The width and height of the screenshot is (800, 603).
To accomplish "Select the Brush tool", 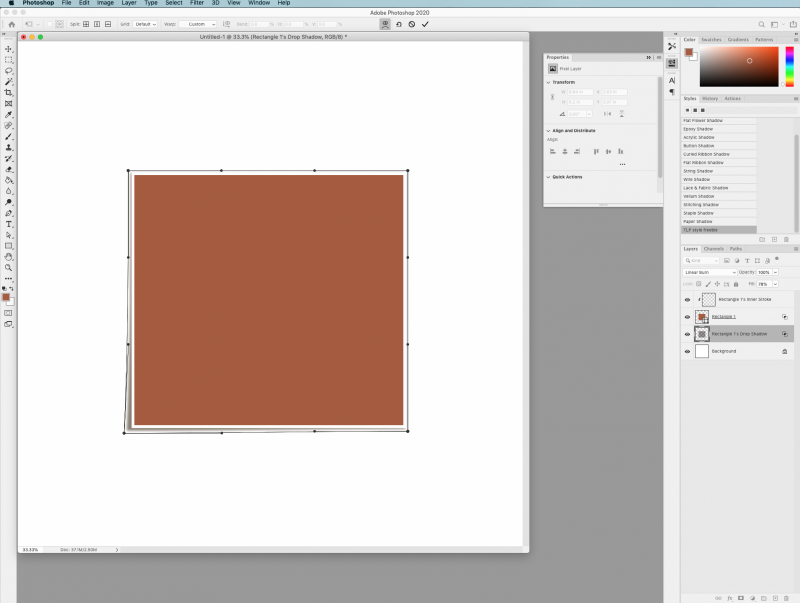I will coord(9,136).
